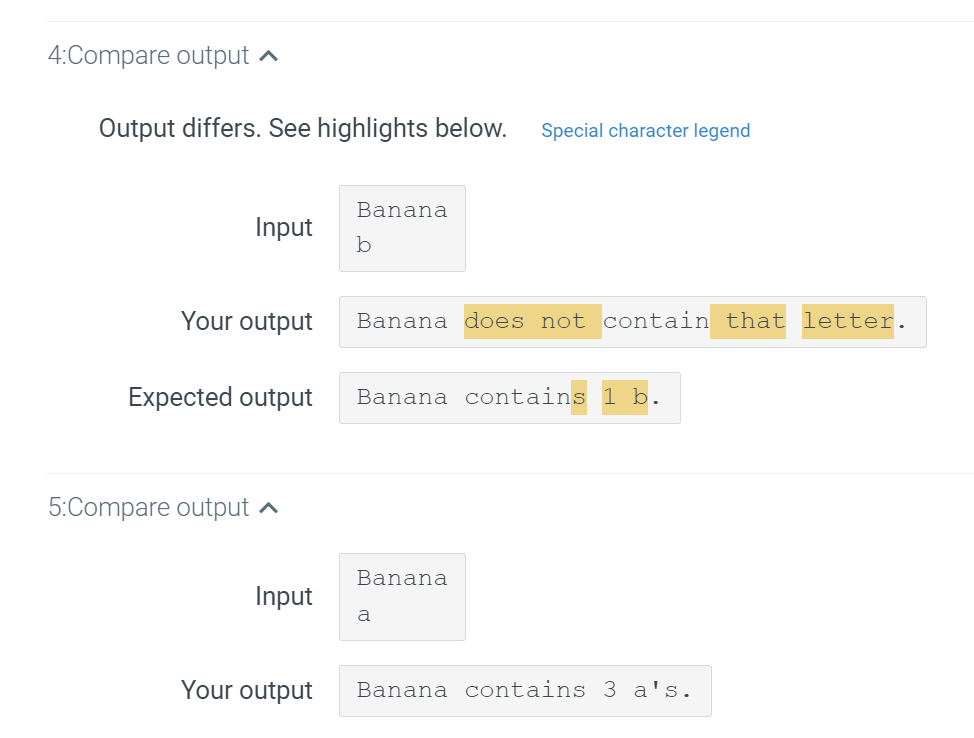974x738 pixels.
Task: Open the Special character legend link
Action: 645,131
